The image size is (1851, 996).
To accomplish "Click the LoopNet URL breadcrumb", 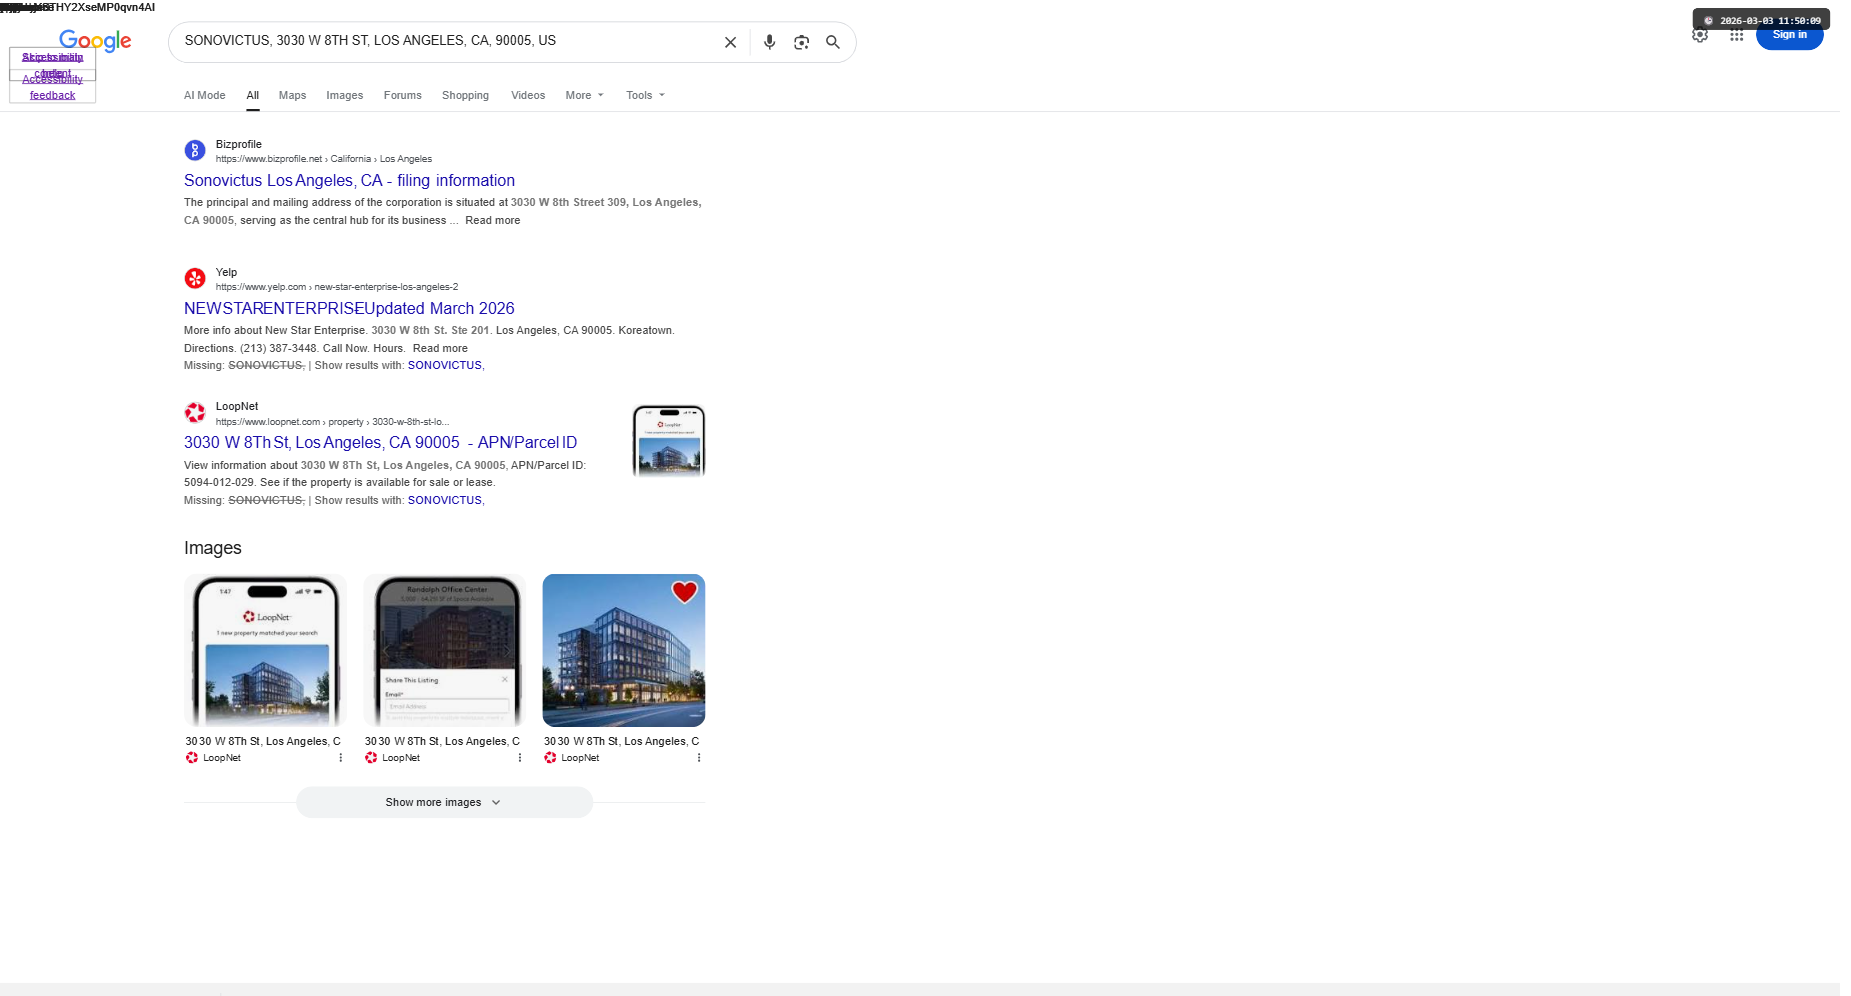I will coord(332,422).
